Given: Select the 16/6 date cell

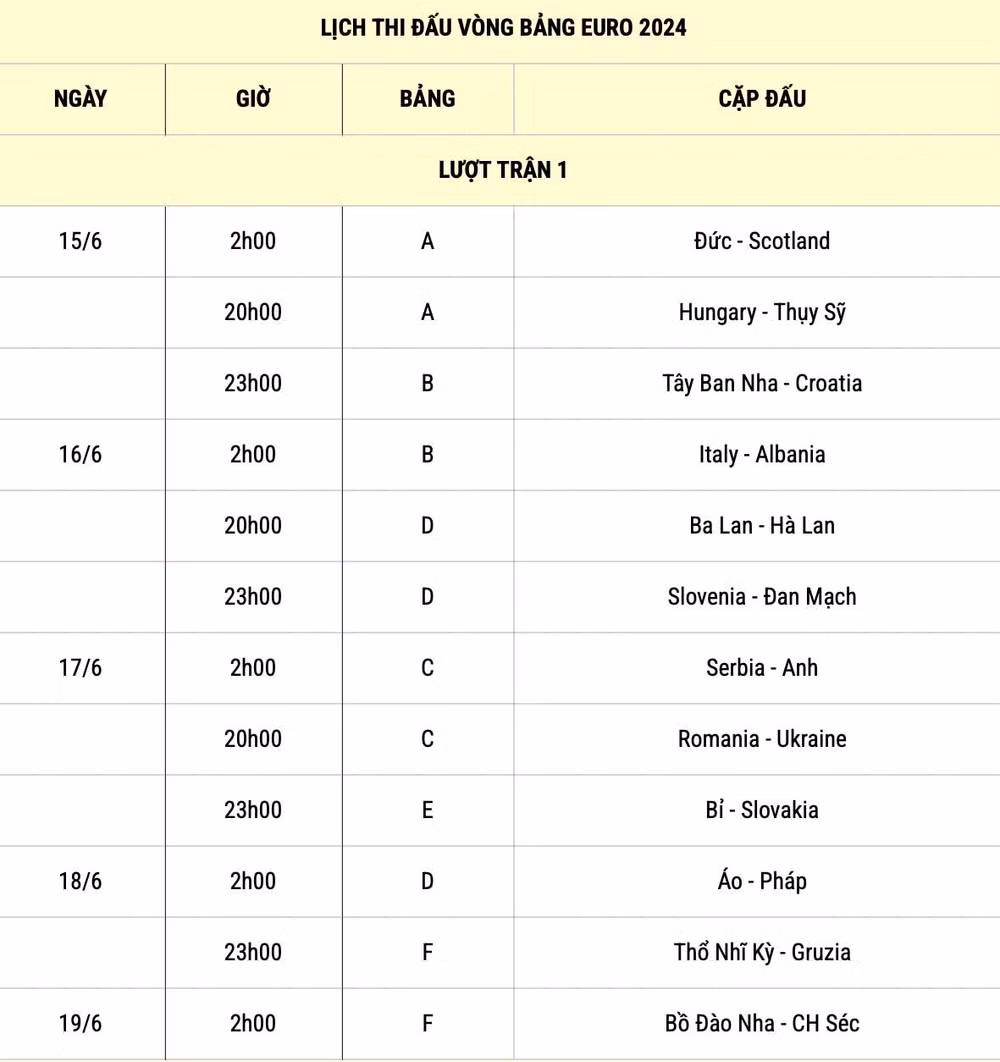Looking at the screenshot, I should (81, 454).
